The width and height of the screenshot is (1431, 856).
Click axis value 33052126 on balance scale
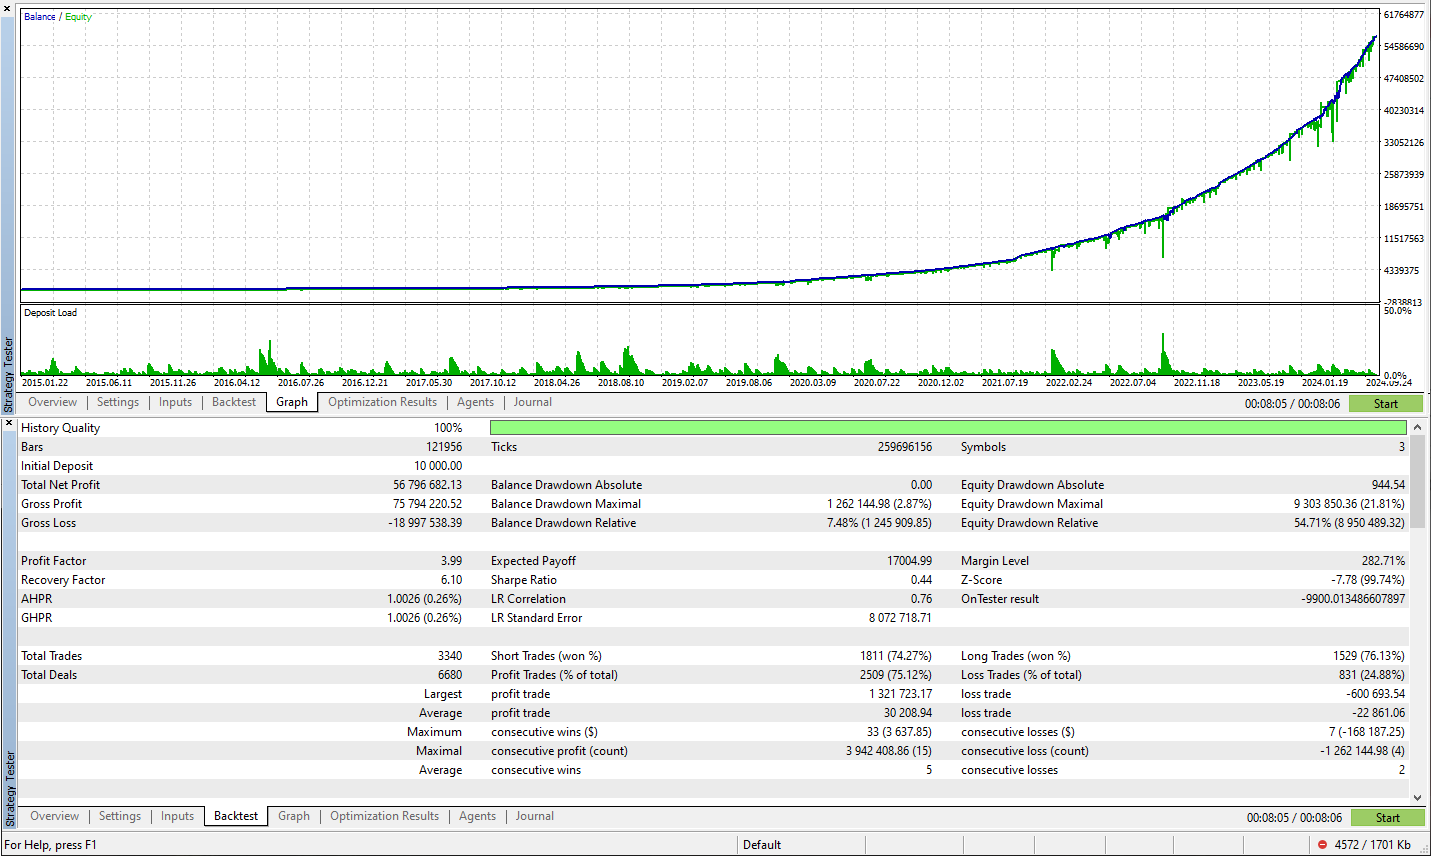click(x=1404, y=143)
